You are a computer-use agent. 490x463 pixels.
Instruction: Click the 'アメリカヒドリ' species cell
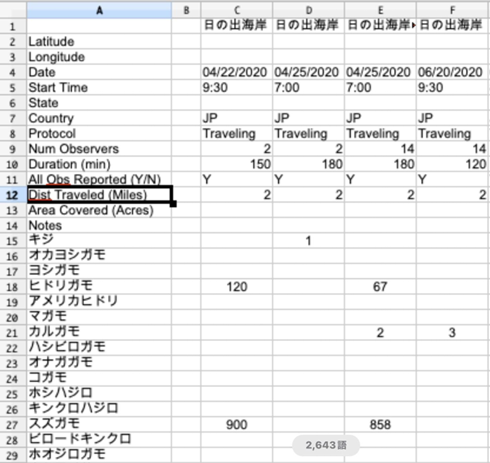[x=99, y=302]
